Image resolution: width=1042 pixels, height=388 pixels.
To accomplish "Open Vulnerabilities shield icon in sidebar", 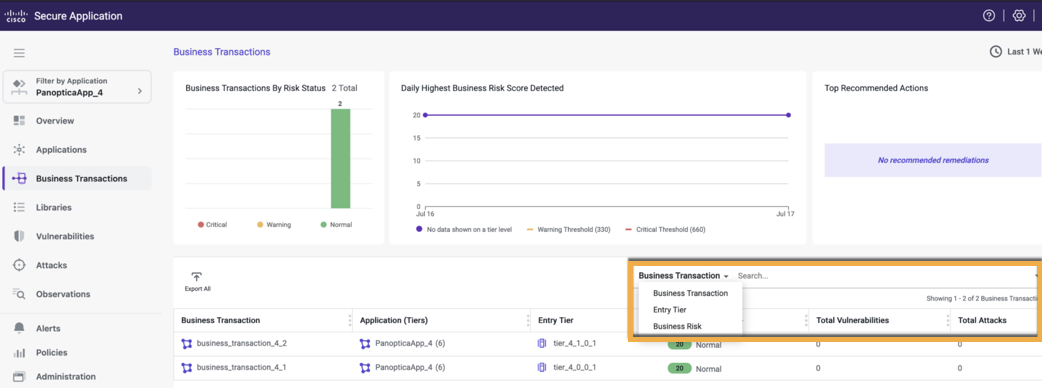I will (19, 237).
